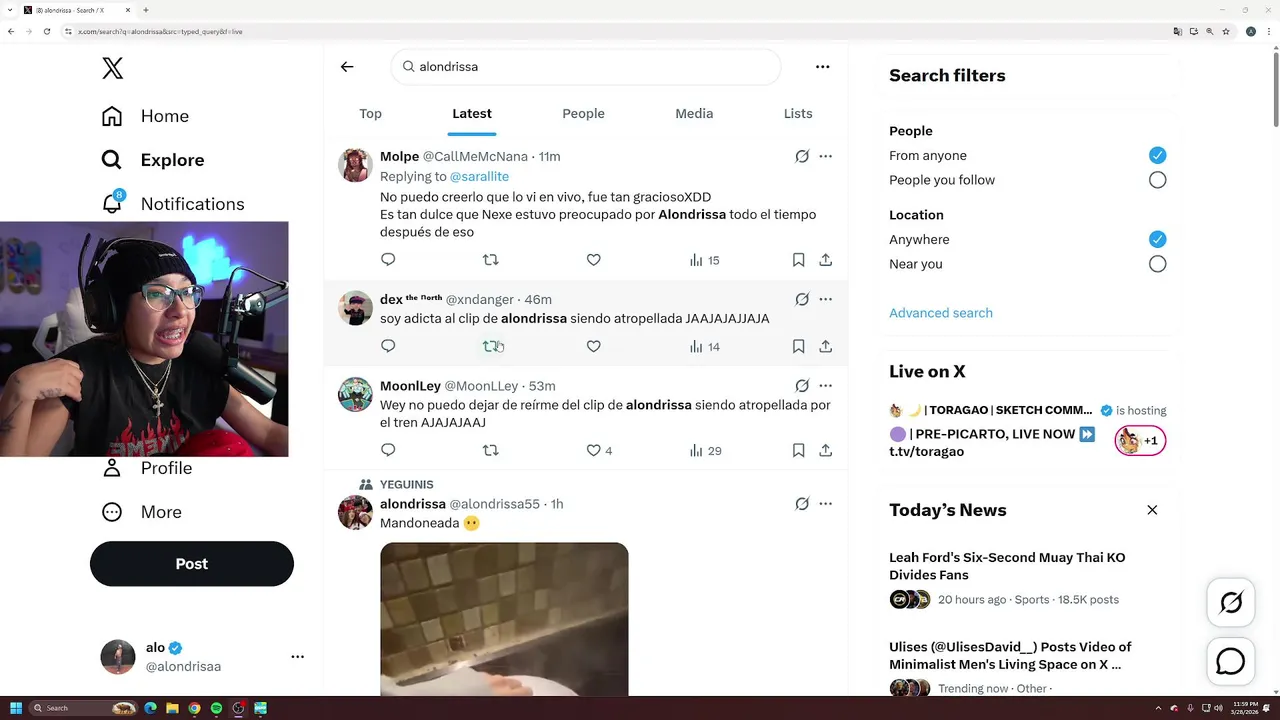View analytics showing 29 views on MoonlLey's post
This screenshot has height=720, width=1280.
coord(705,450)
